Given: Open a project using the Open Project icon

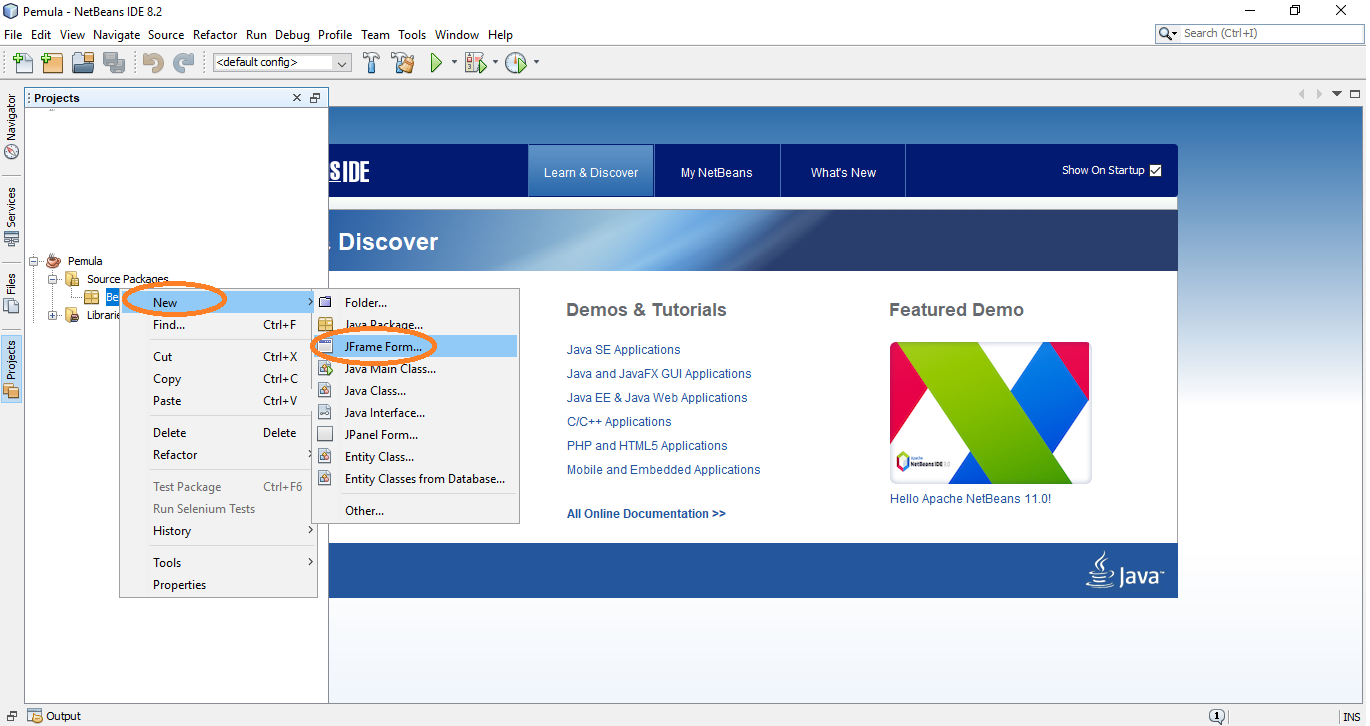Looking at the screenshot, I should click(83, 62).
